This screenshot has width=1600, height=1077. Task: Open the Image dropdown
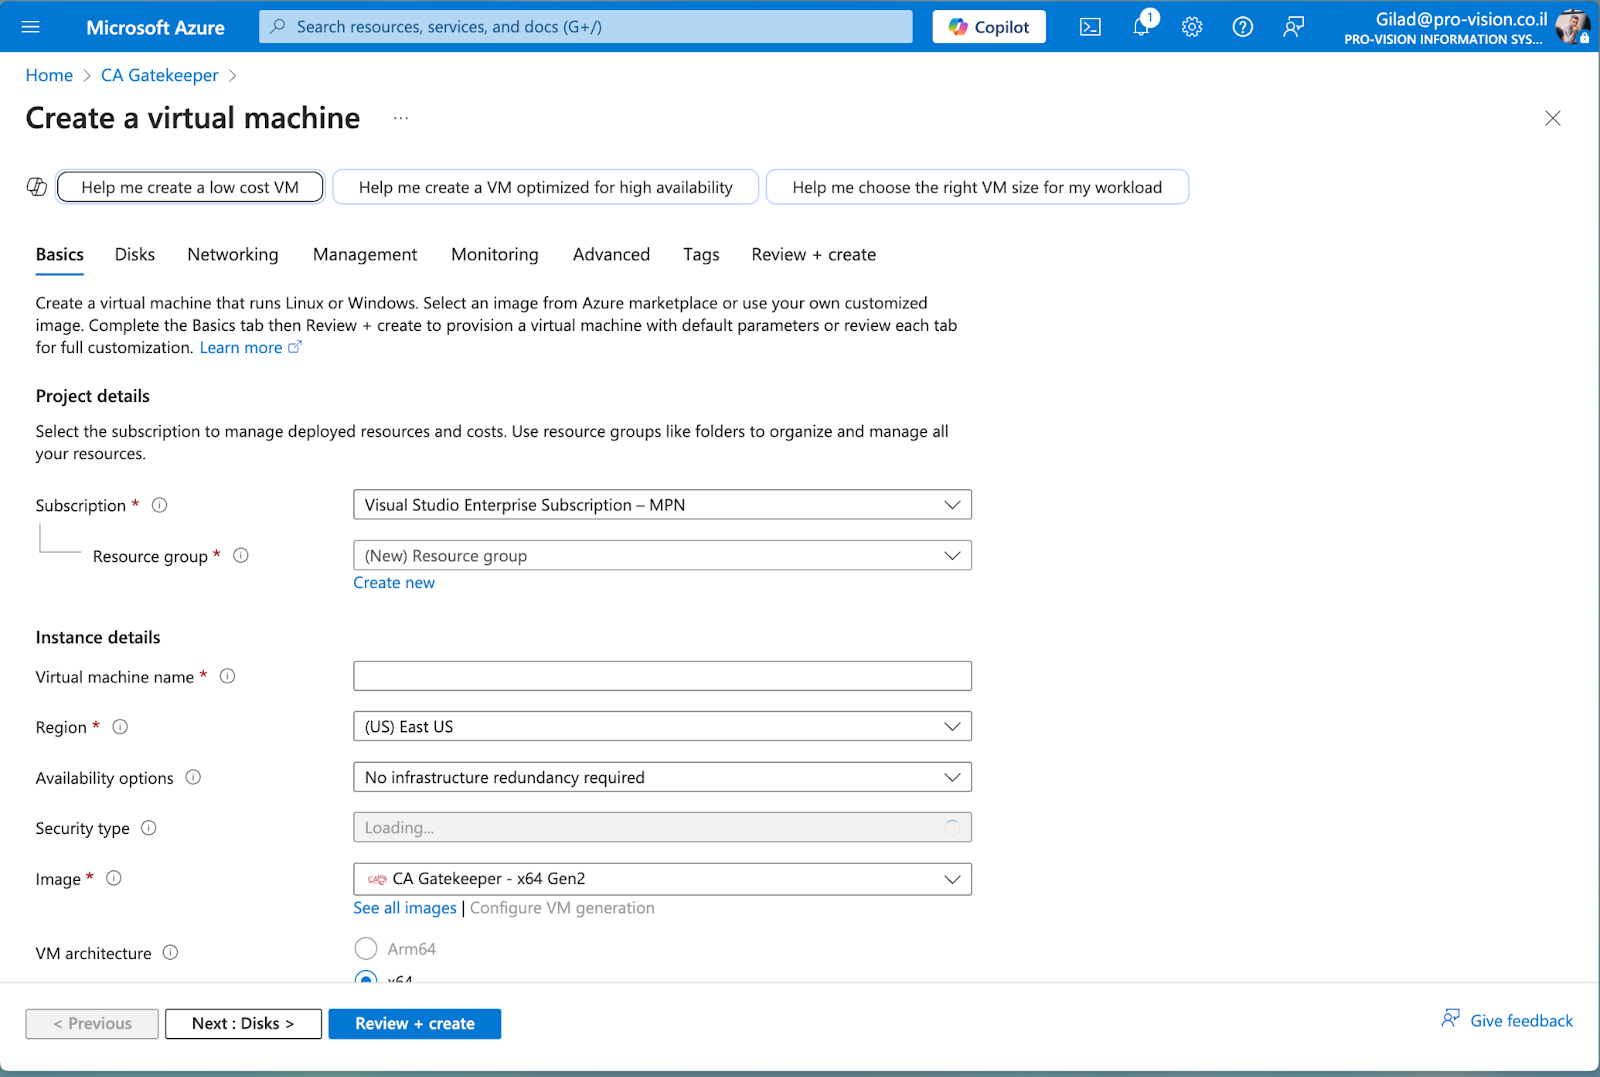(662, 879)
